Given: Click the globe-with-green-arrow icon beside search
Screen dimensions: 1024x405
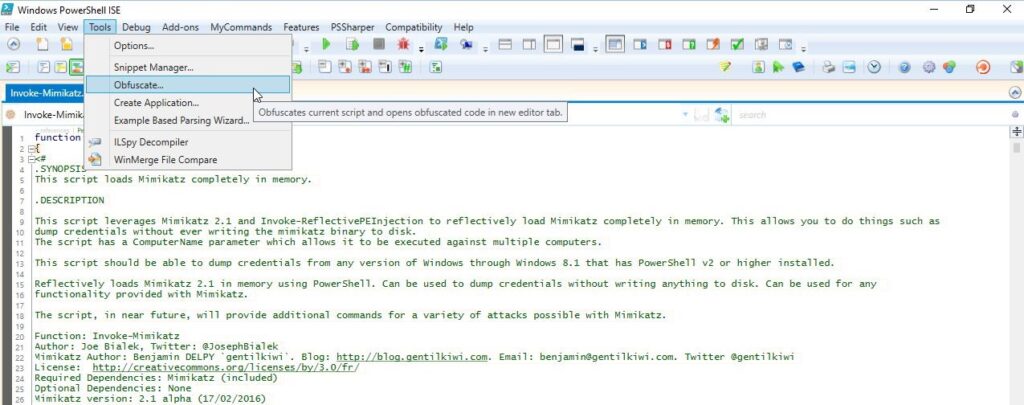Looking at the screenshot, I should (721, 115).
